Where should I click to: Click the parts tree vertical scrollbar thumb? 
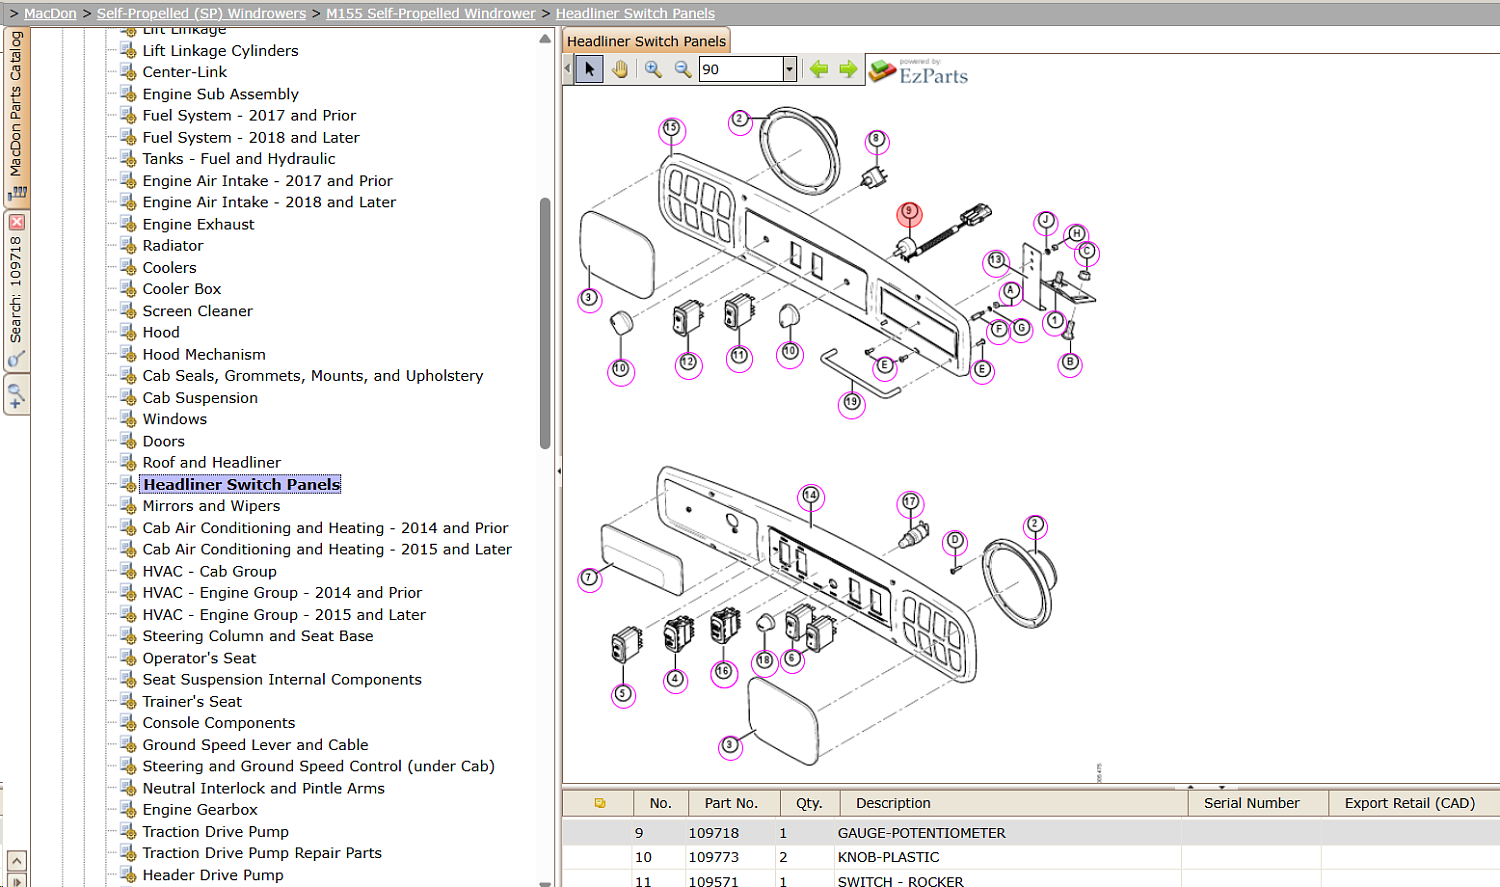[x=545, y=323]
